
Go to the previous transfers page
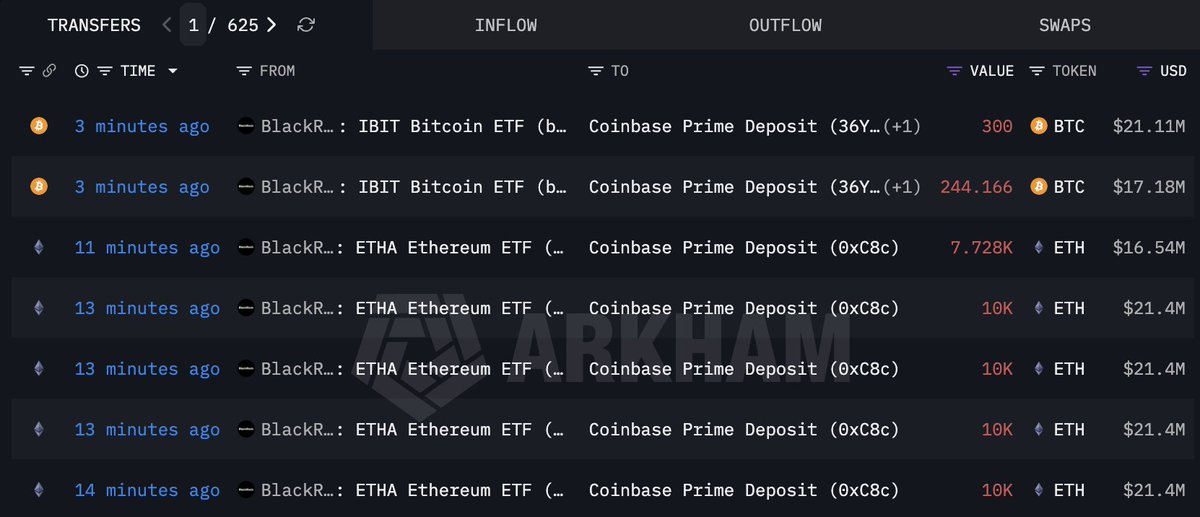coord(166,25)
